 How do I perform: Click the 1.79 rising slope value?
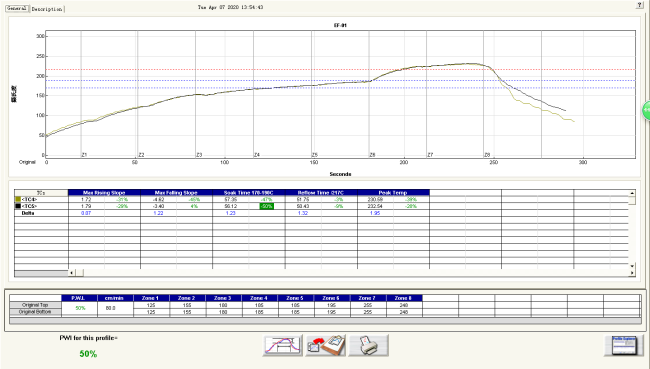[x=86, y=206]
